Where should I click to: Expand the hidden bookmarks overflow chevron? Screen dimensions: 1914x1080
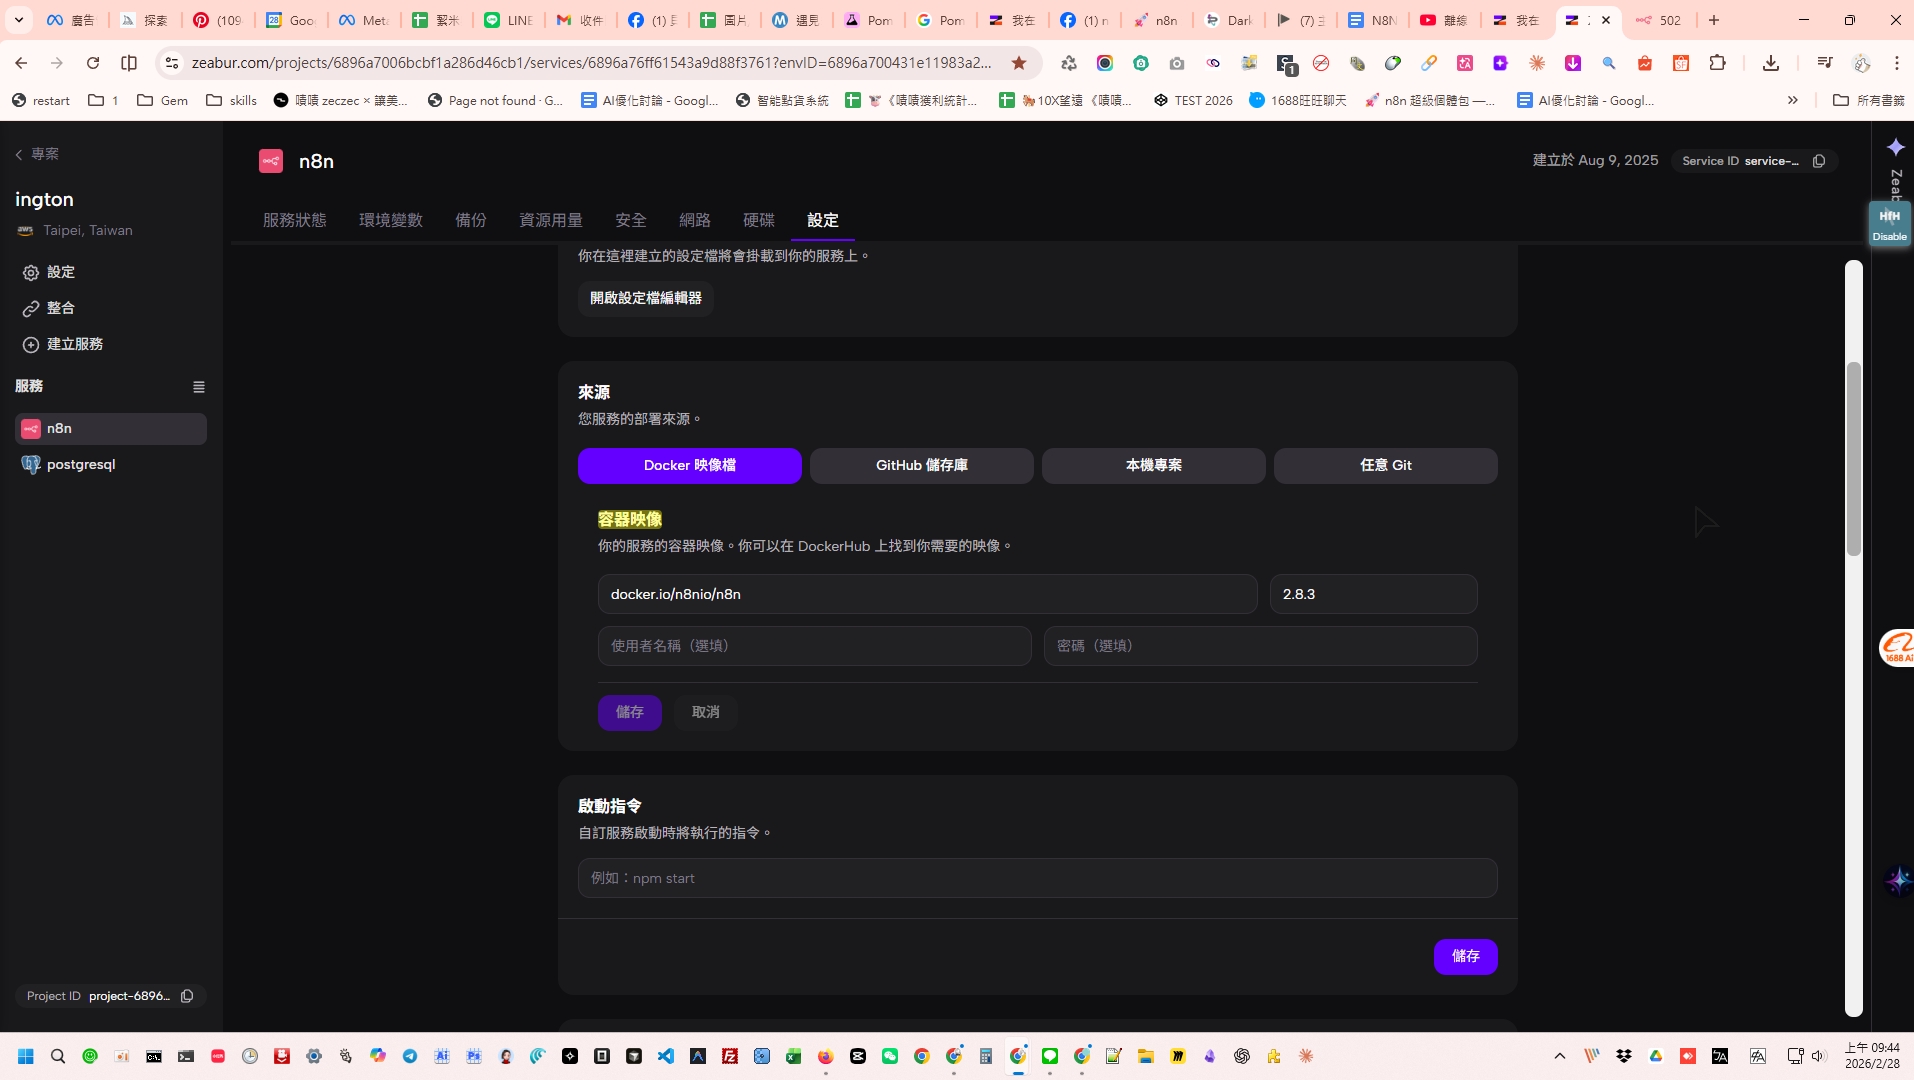(x=1793, y=100)
